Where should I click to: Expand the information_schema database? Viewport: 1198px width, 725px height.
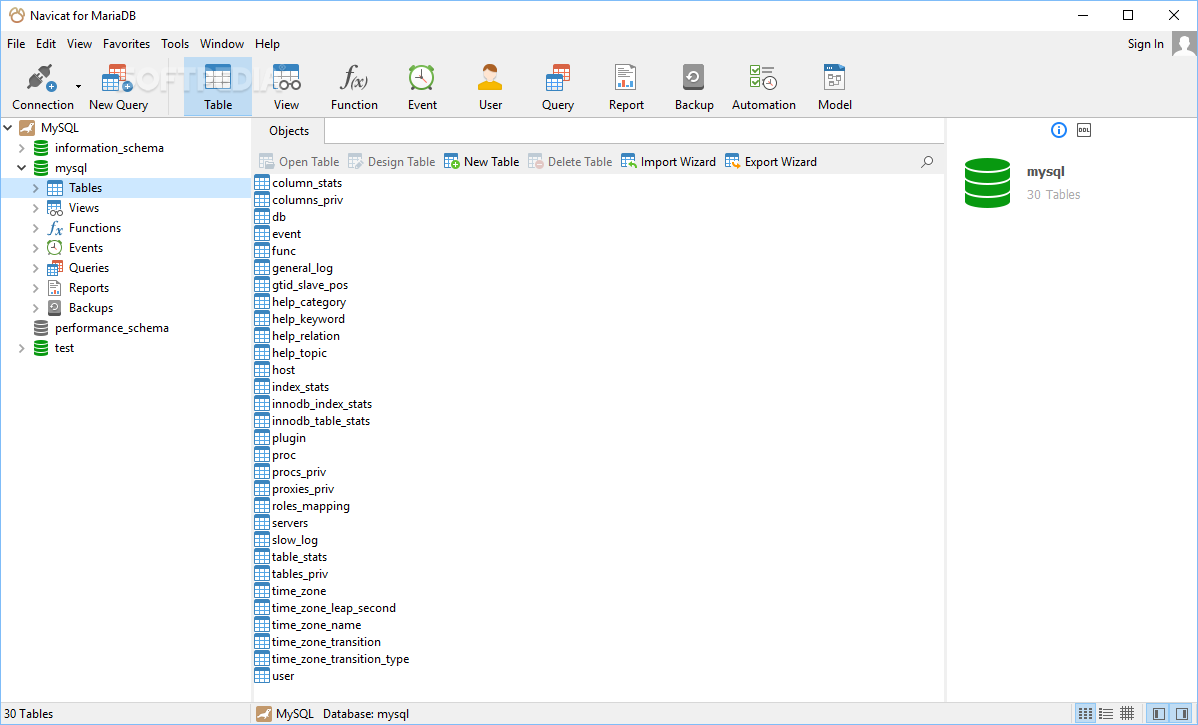point(21,148)
